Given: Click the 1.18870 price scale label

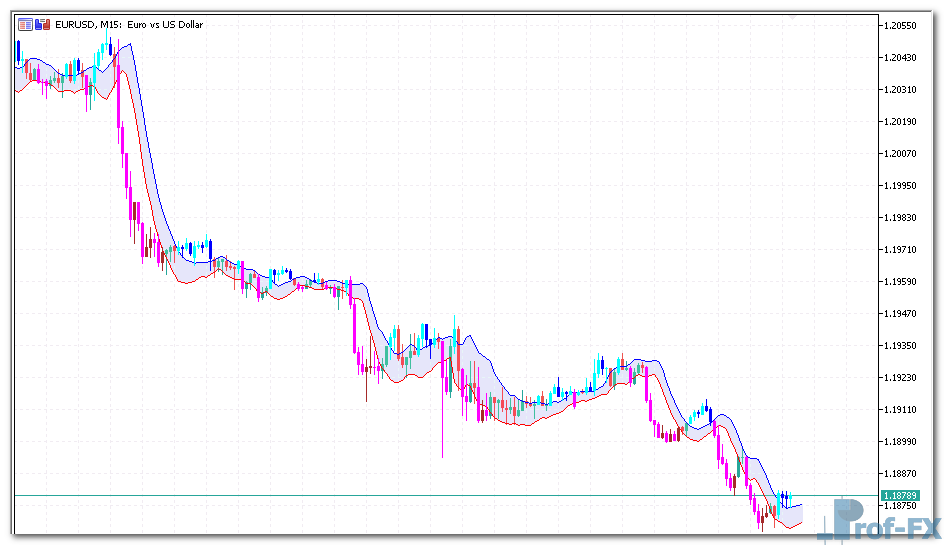Looking at the screenshot, I should [x=900, y=473].
